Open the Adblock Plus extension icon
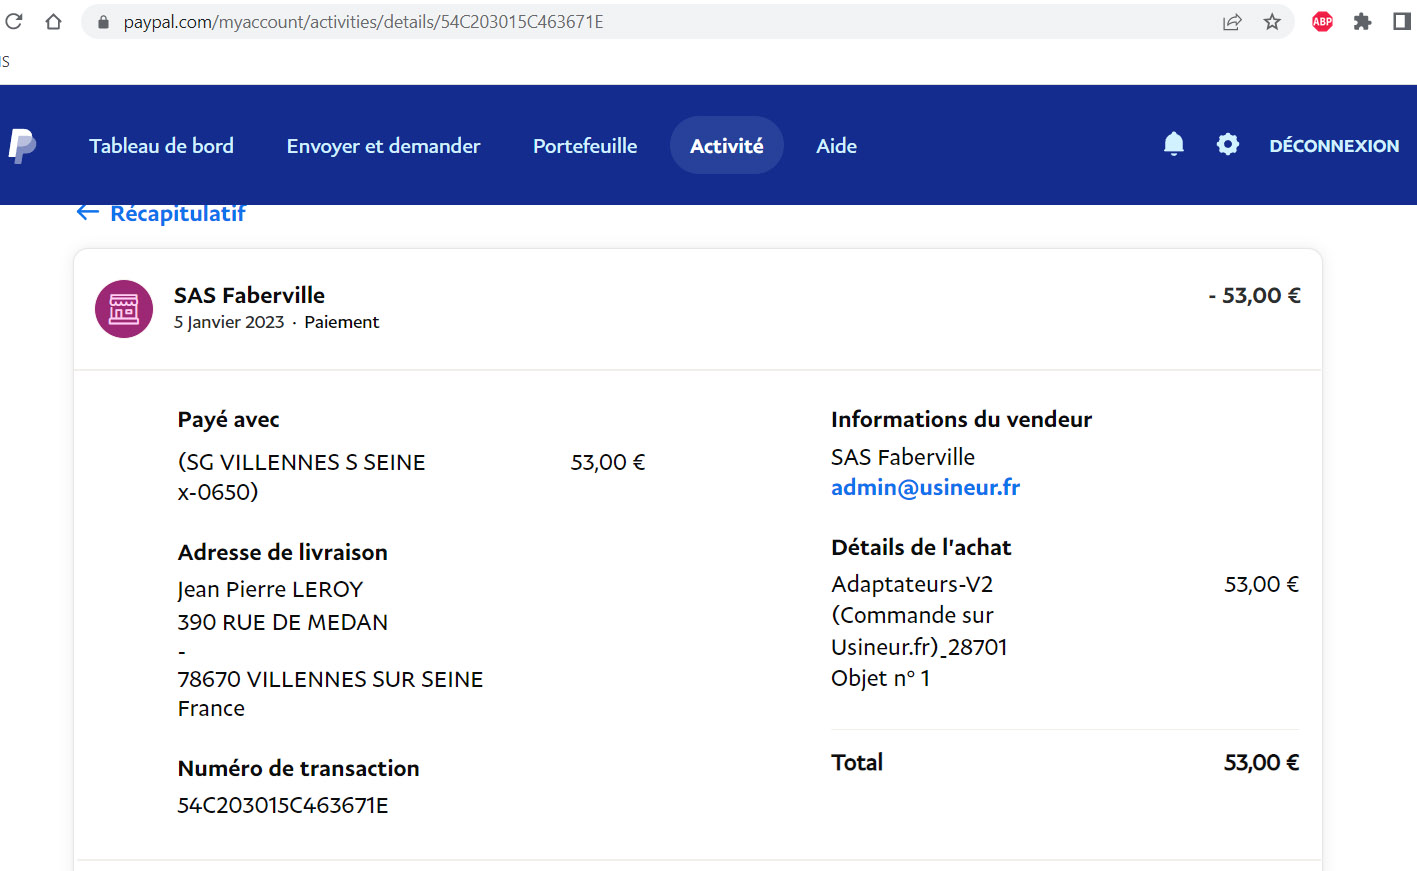 pos(1322,22)
